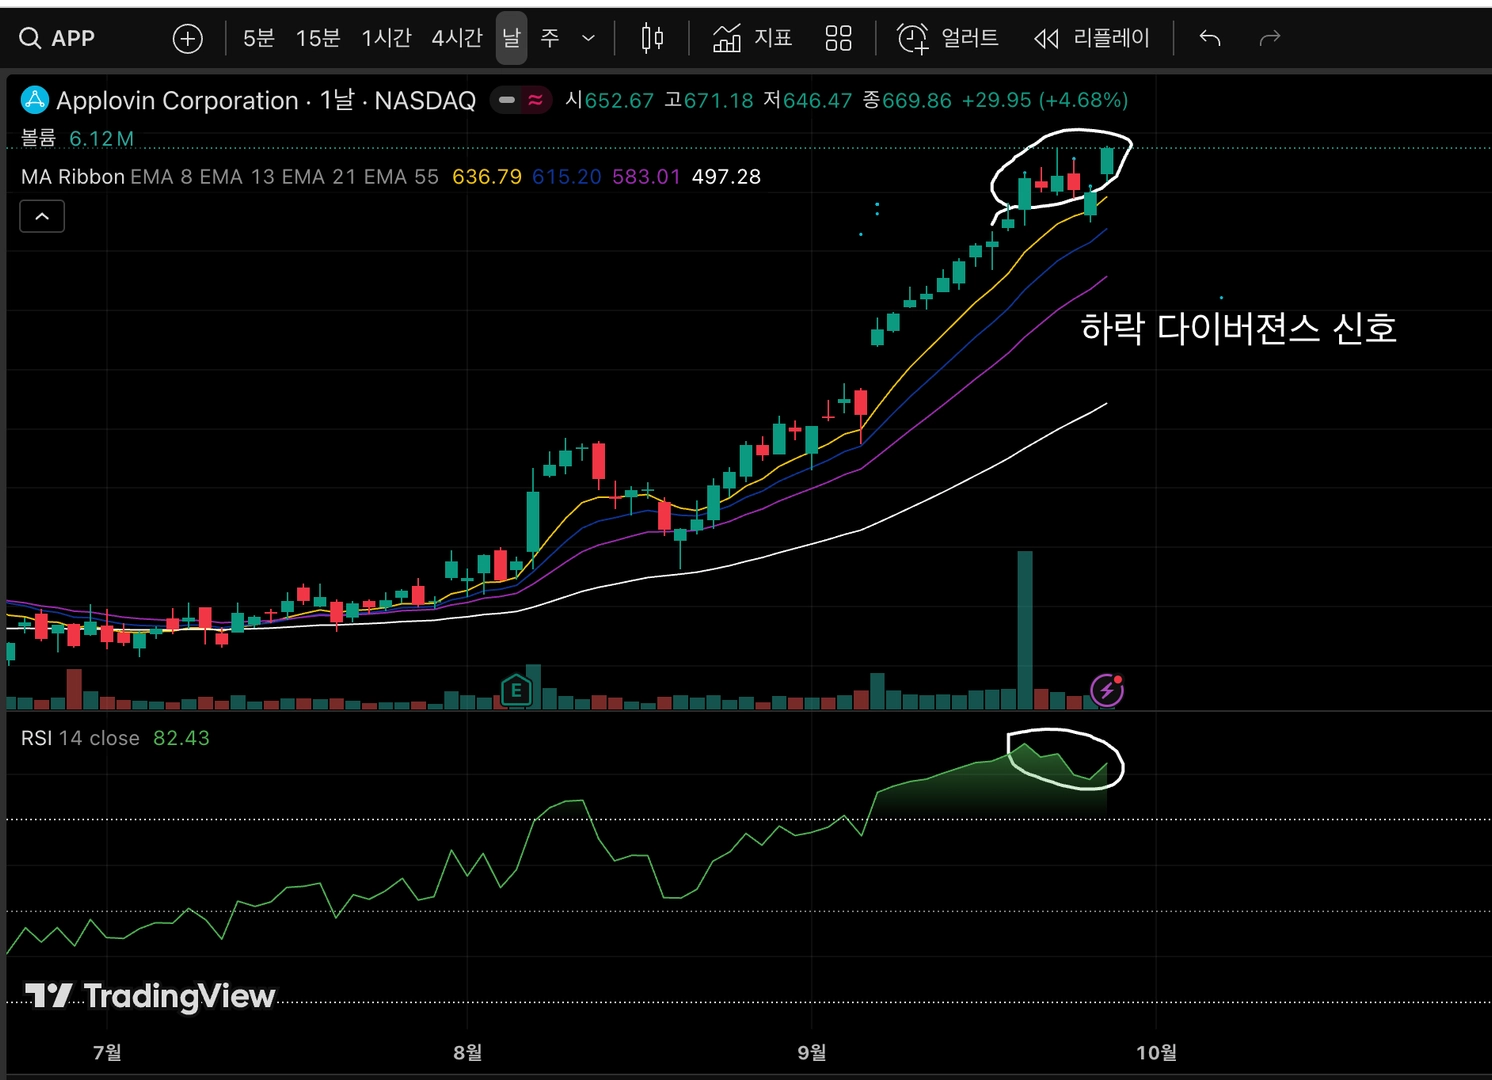Open the candlestick chart type selector
The image size is (1492, 1080).
pyautogui.click(x=652, y=38)
